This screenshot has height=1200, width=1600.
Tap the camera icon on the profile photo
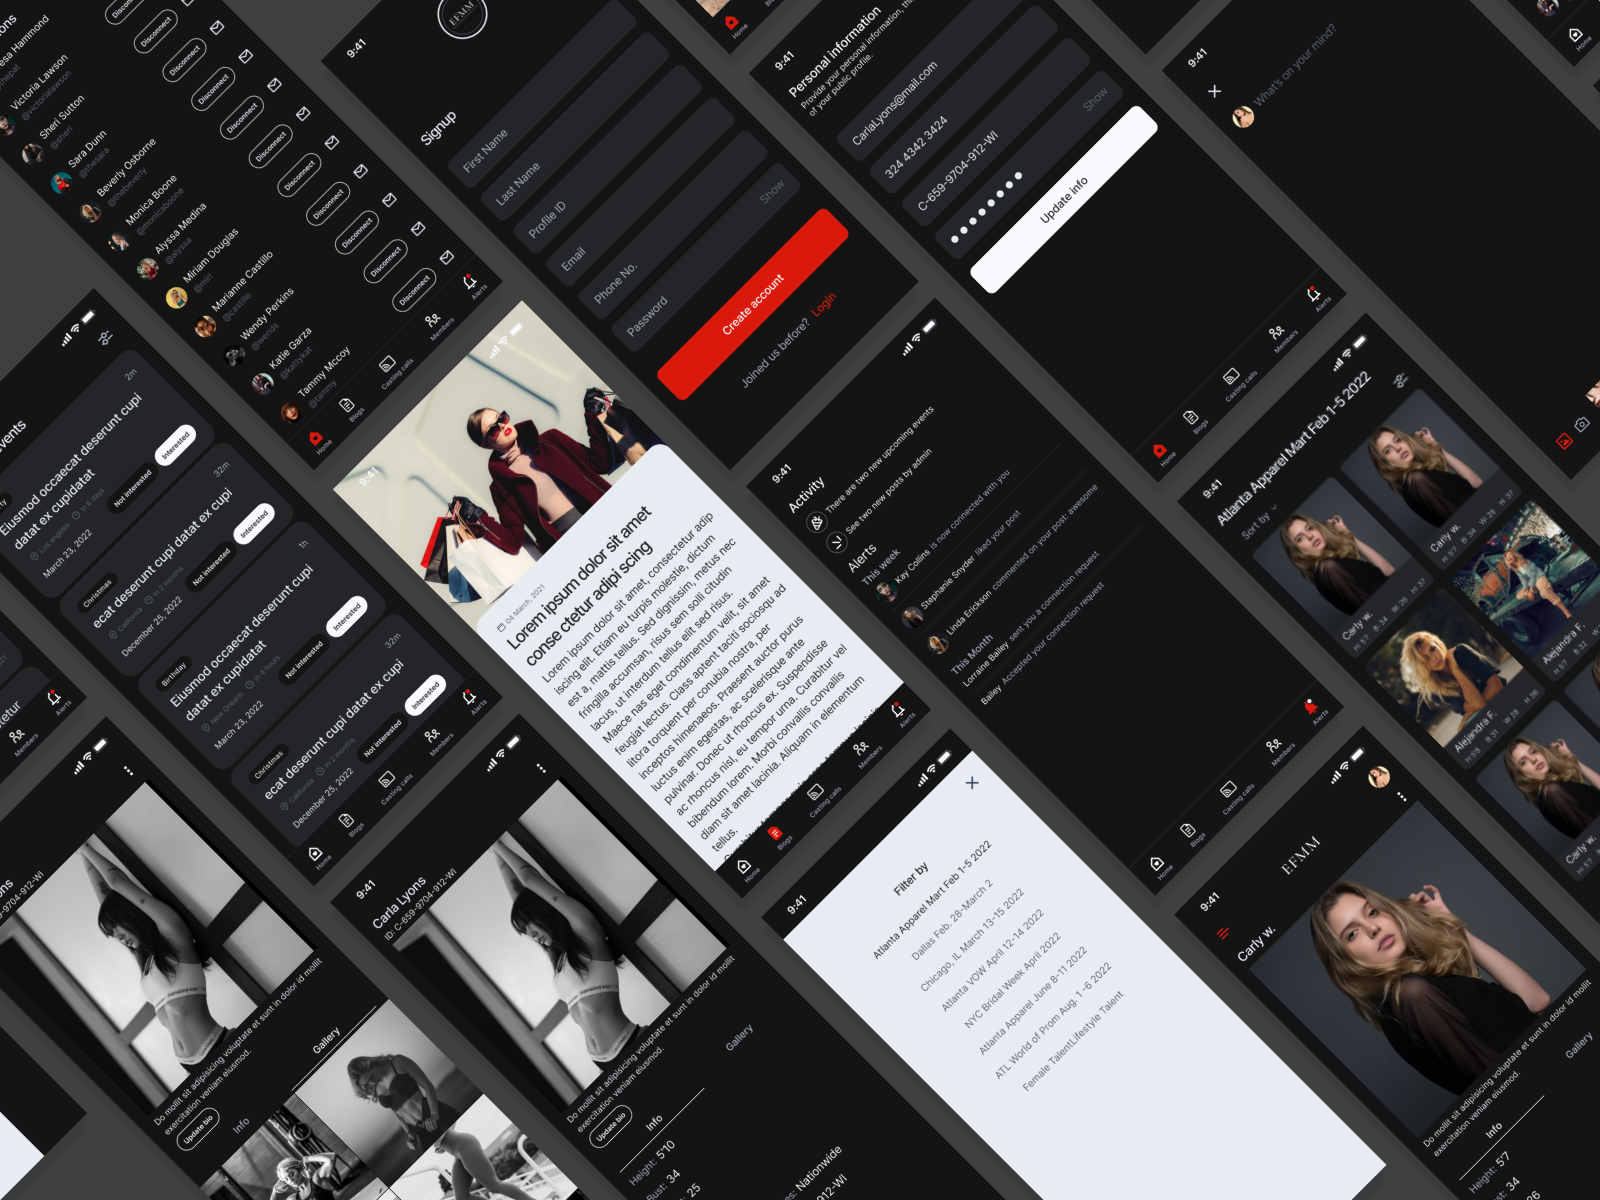[1582, 424]
